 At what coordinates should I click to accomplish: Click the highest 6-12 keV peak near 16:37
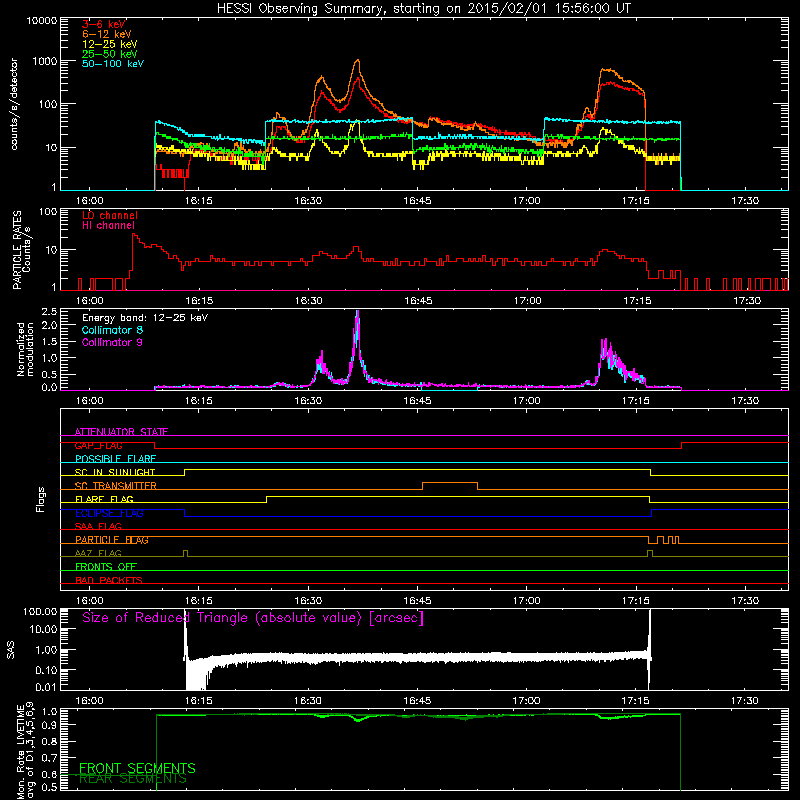(358, 61)
